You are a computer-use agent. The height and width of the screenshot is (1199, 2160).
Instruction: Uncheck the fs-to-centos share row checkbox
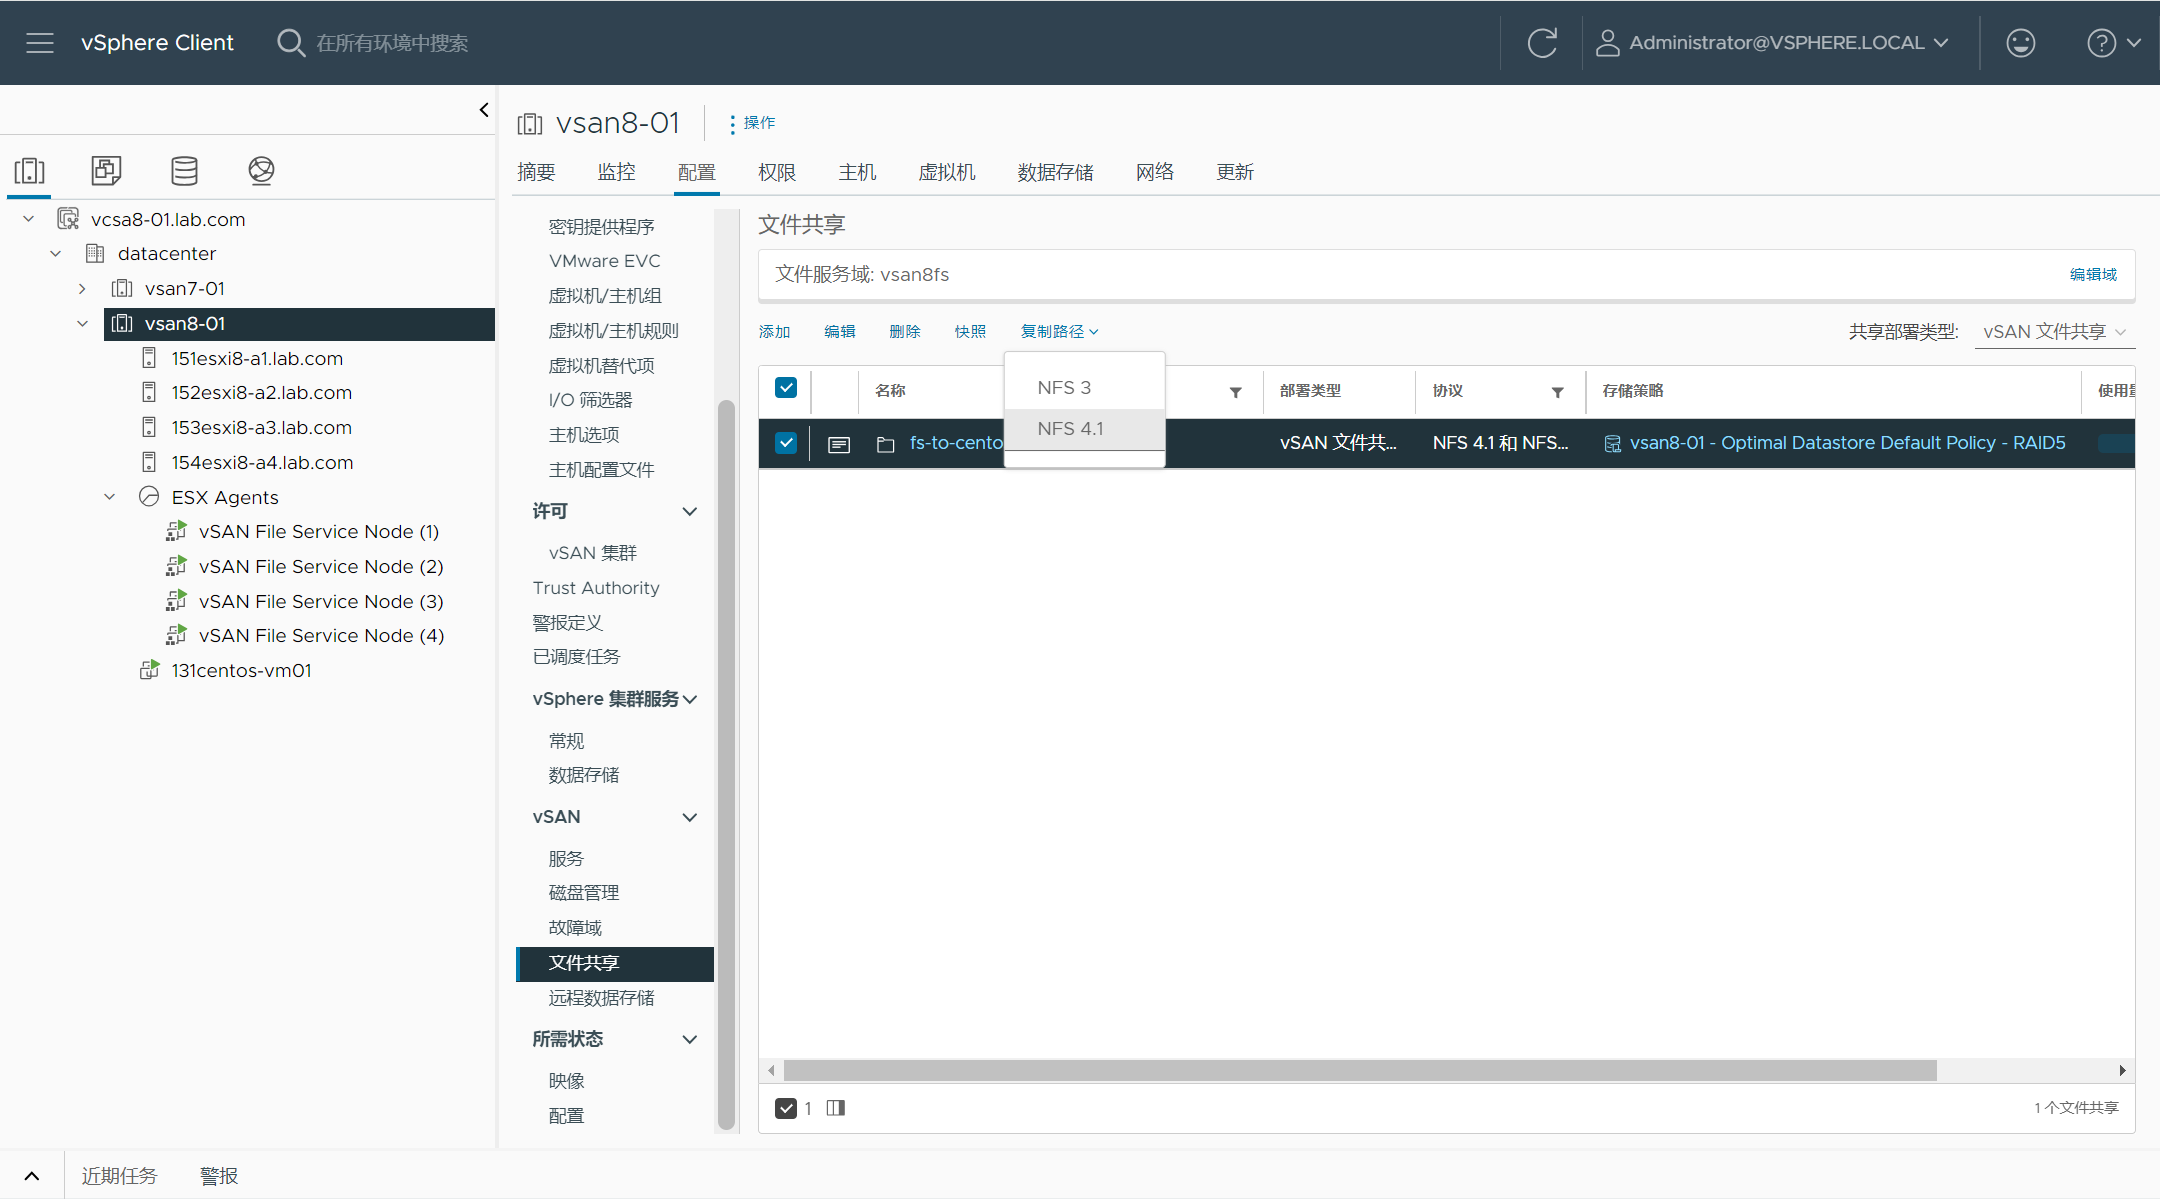(x=786, y=443)
